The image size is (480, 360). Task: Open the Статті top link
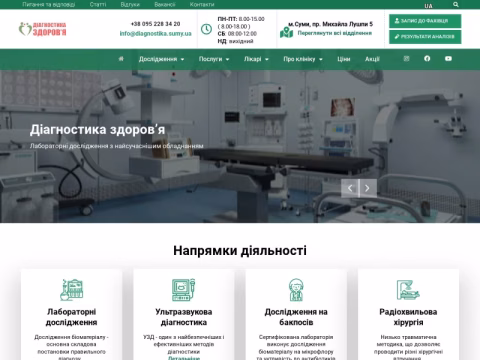pos(98,4)
